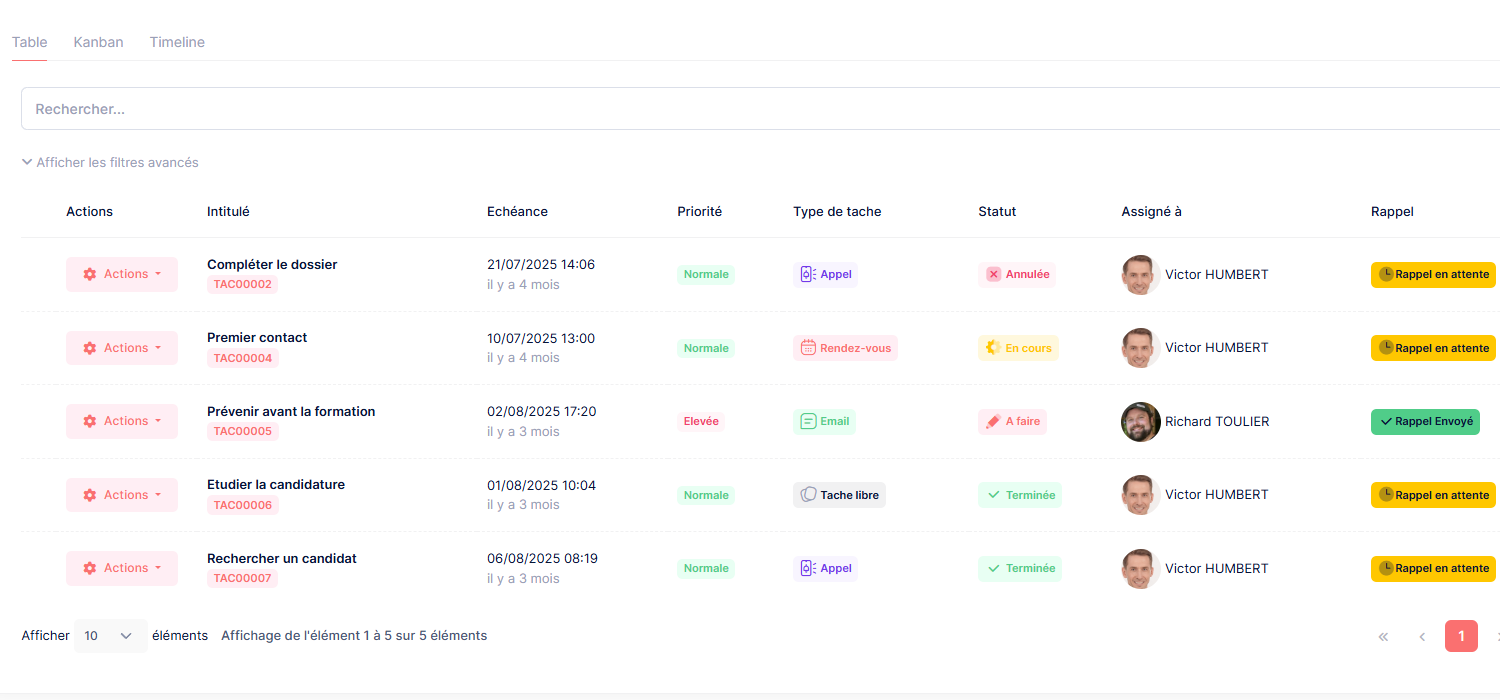The width and height of the screenshot is (1500, 700).
Task: Open Actions dropdown for Compléter le dossier
Action: [122, 274]
